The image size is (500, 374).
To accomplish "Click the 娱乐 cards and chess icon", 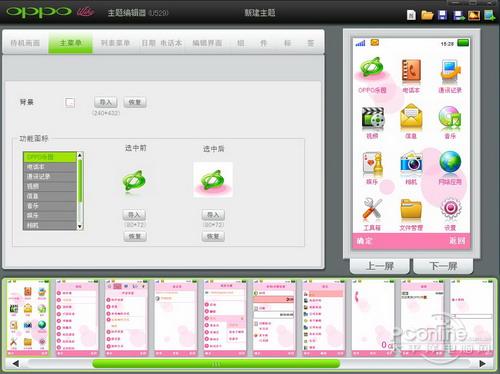I will pos(372,163).
